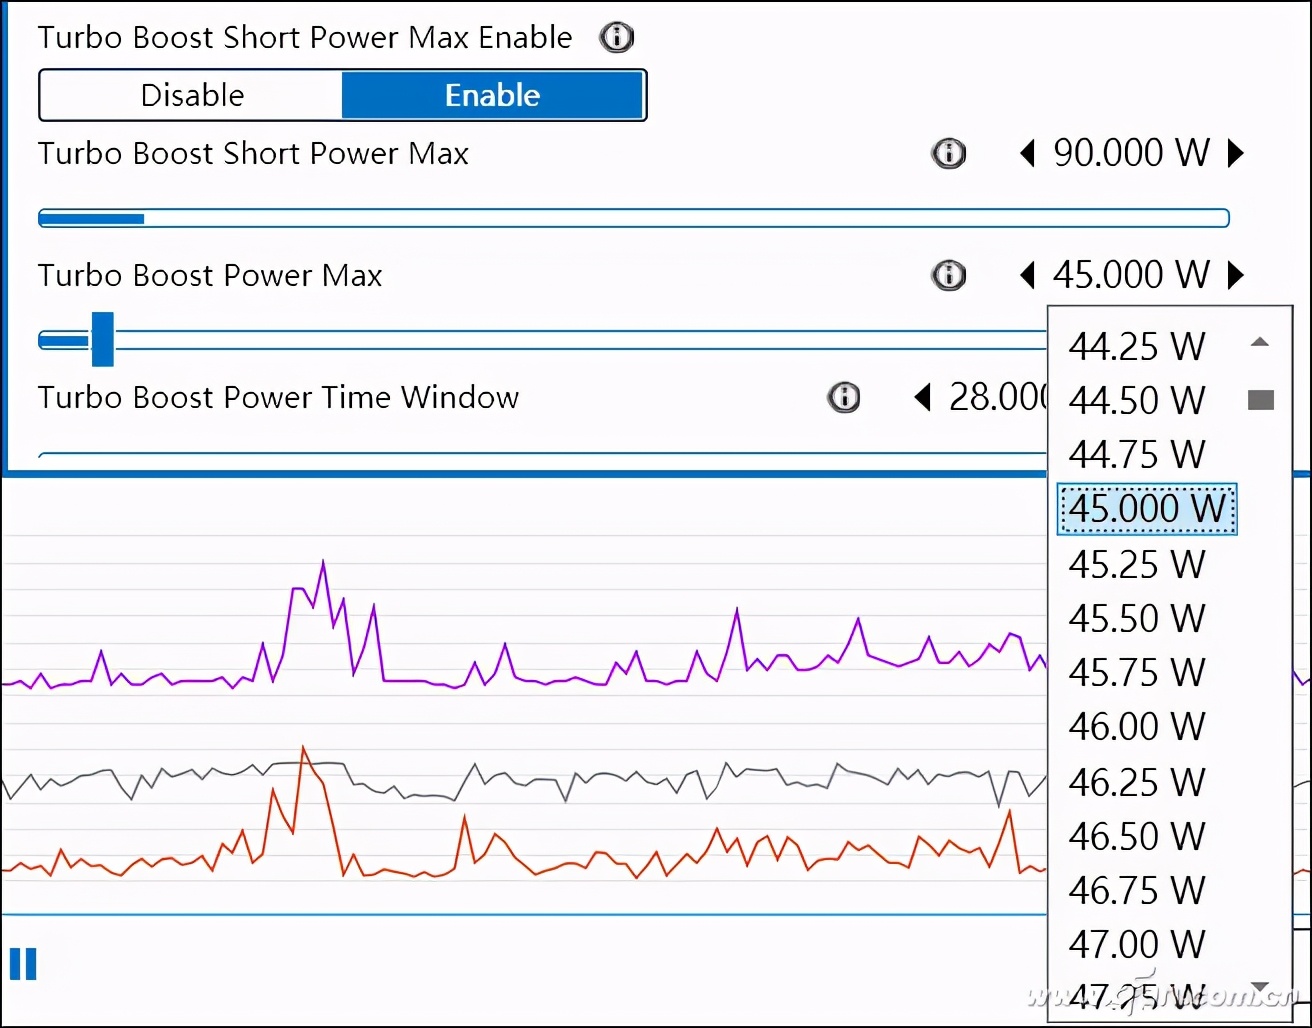This screenshot has width=1312, height=1028.
Task: Select Enable for Short Power Max
Action: click(x=493, y=95)
